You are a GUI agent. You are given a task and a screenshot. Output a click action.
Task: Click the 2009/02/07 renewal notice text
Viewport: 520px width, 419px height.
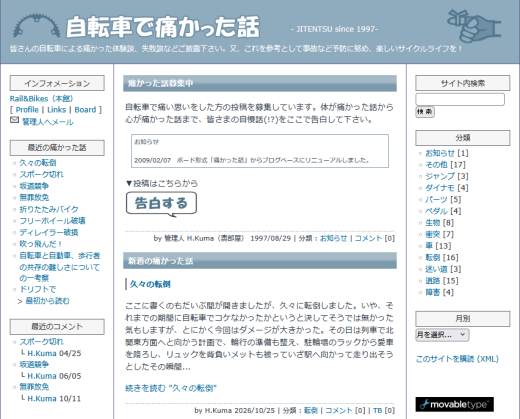point(252,160)
